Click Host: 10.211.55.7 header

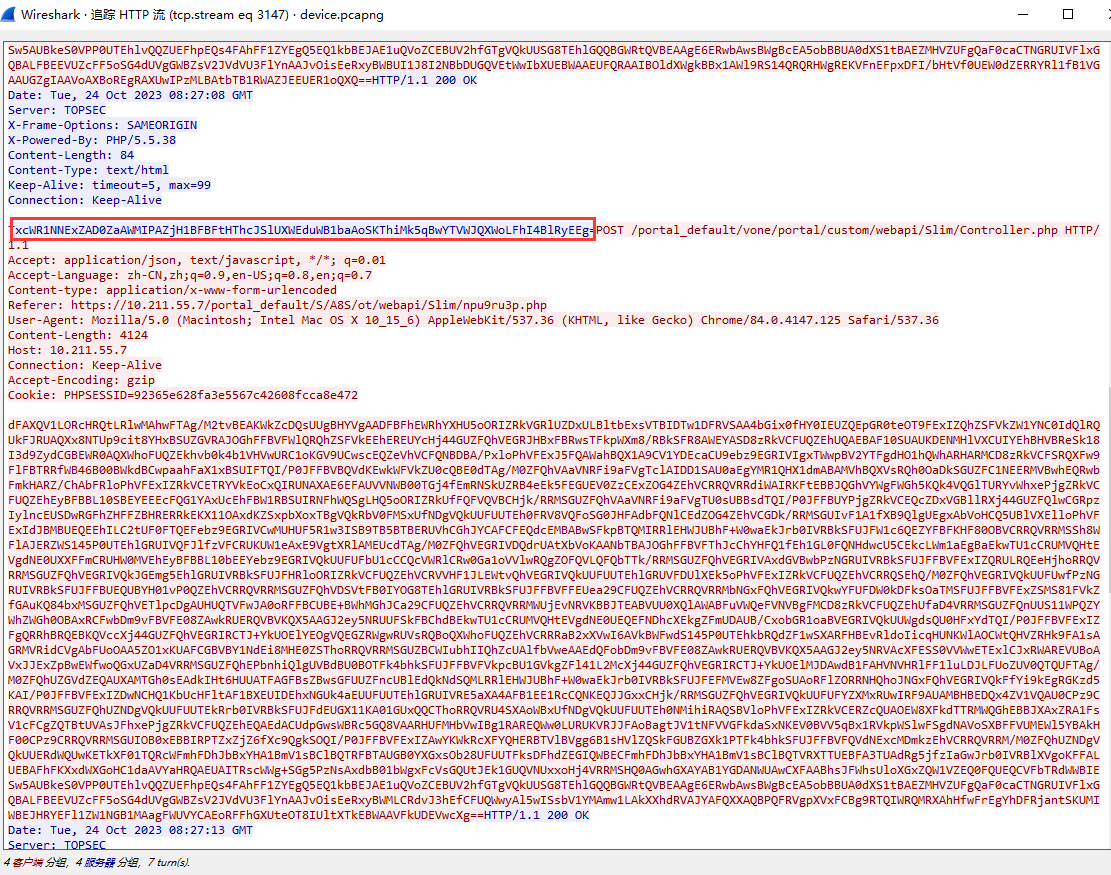(67, 350)
